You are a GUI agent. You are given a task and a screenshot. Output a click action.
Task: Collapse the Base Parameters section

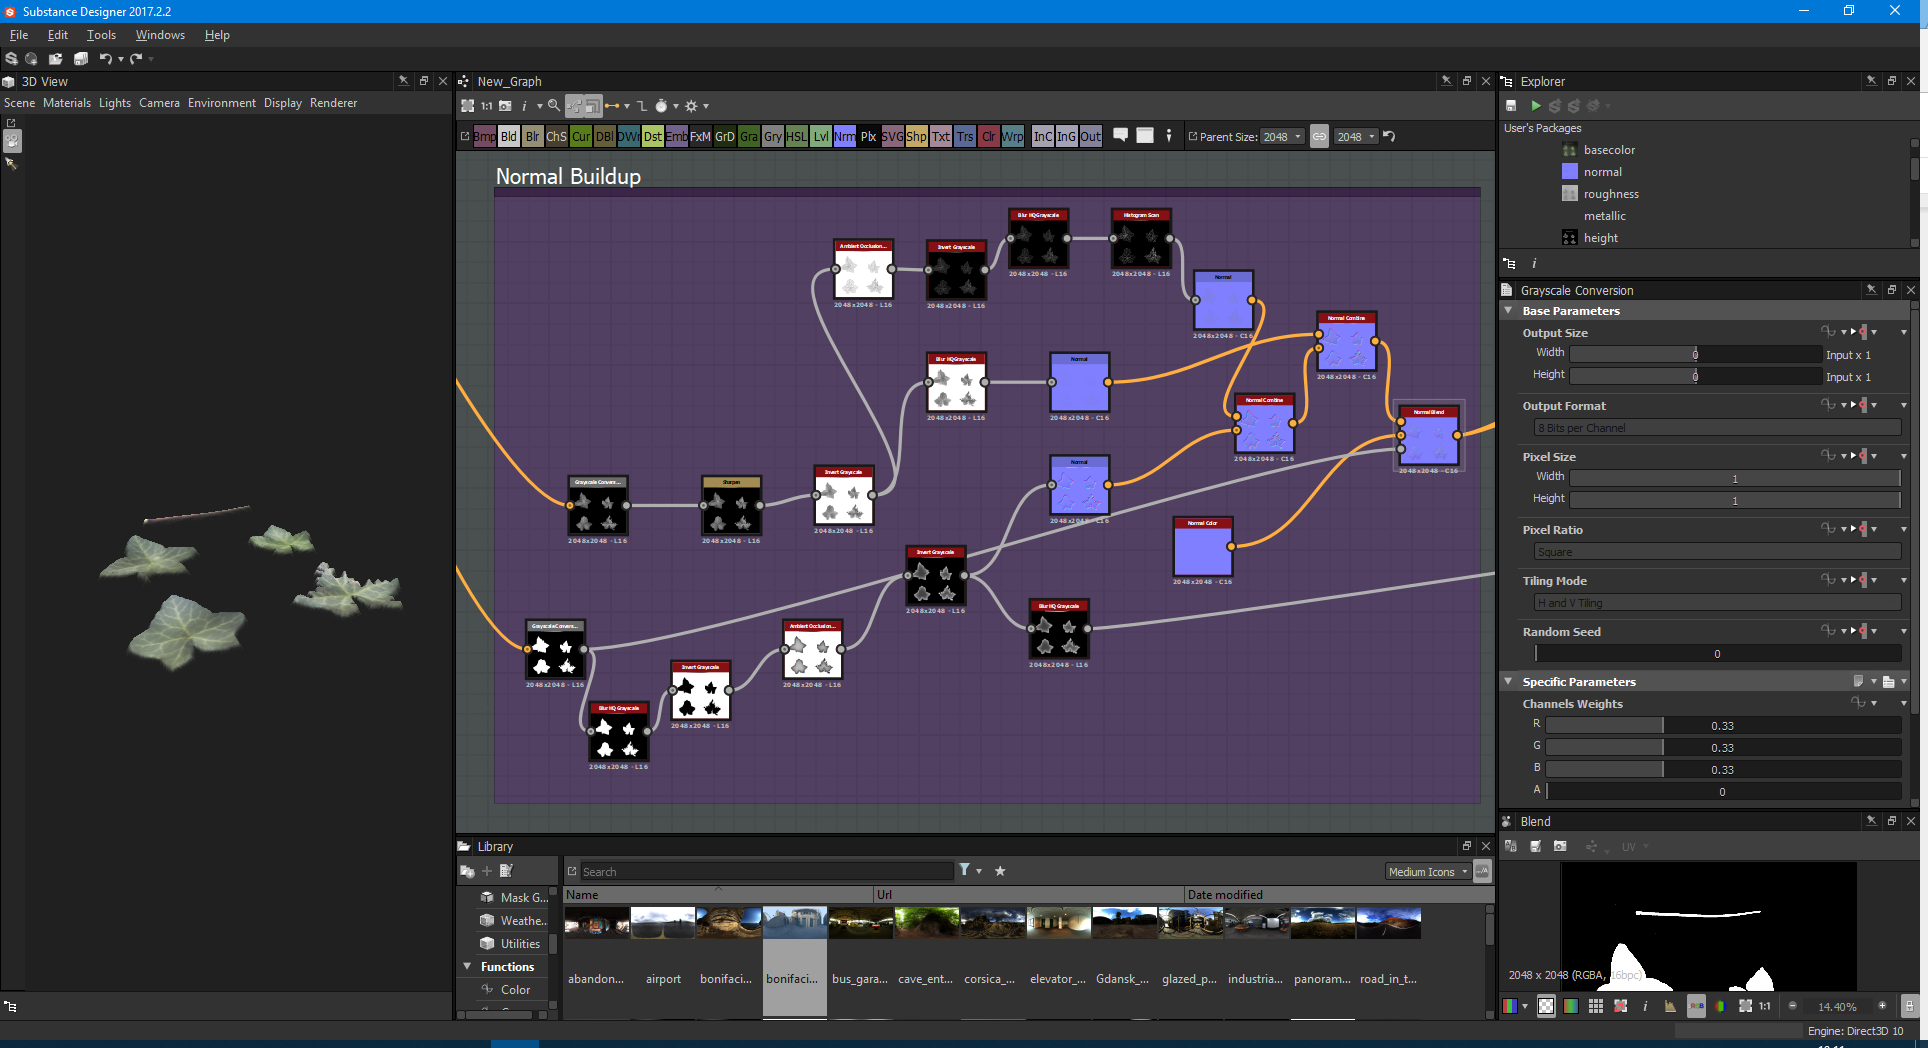point(1508,311)
